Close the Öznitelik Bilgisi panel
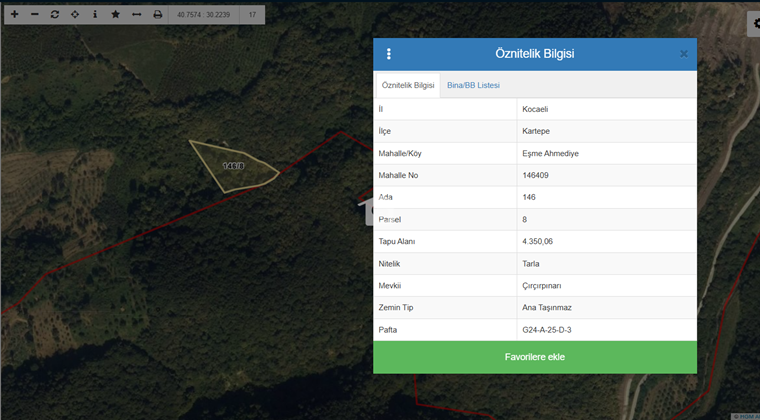 684,54
